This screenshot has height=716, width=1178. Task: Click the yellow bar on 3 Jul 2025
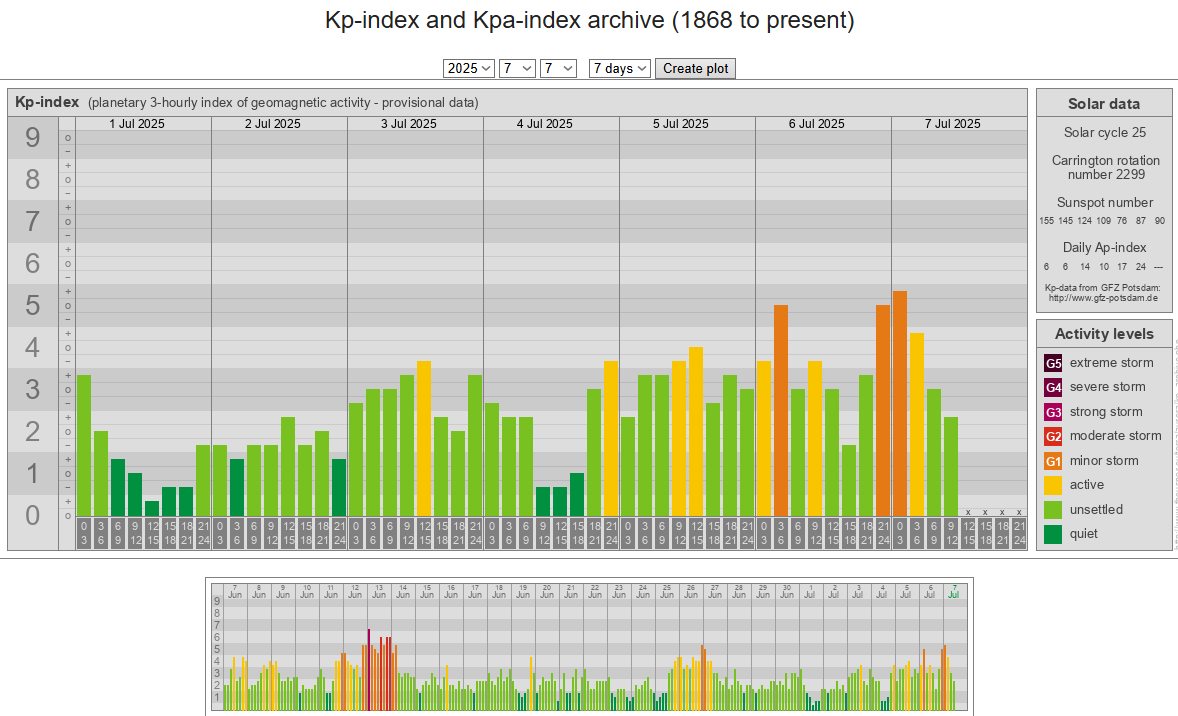click(x=424, y=439)
